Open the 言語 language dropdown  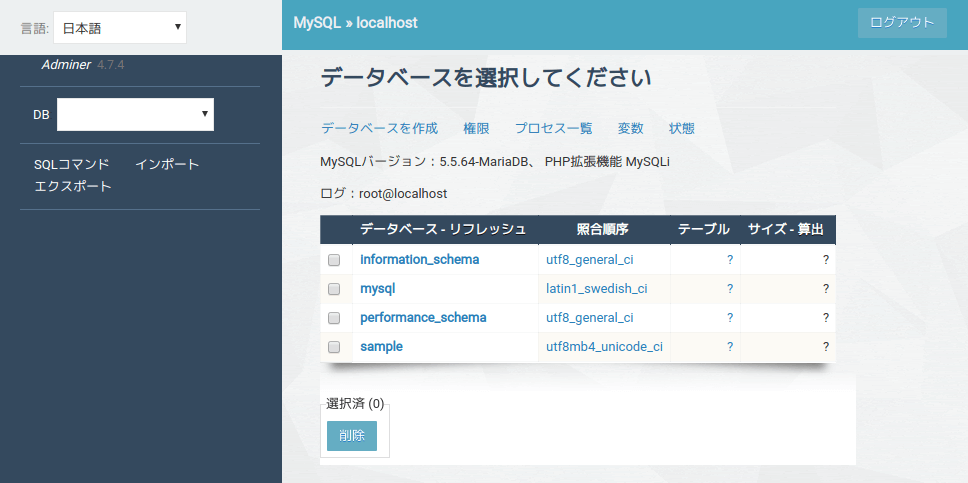(x=119, y=27)
